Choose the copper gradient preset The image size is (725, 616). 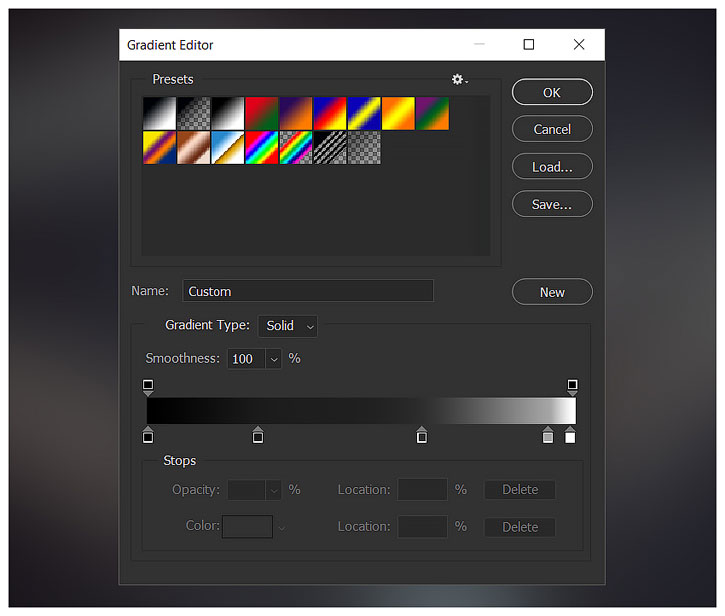click(x=194, y=148)
